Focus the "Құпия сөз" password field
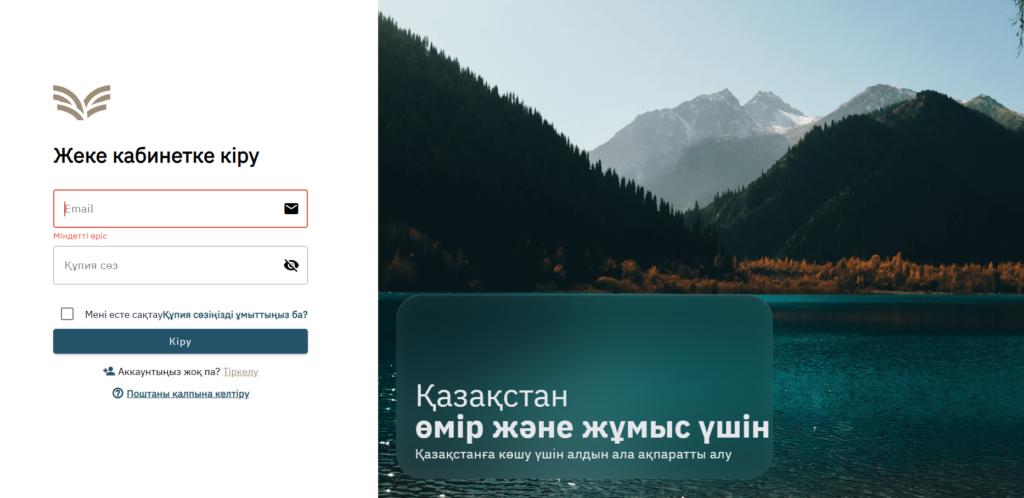Image resolution: width=1024 pixels, height=498 pixels. pos(170,265)
